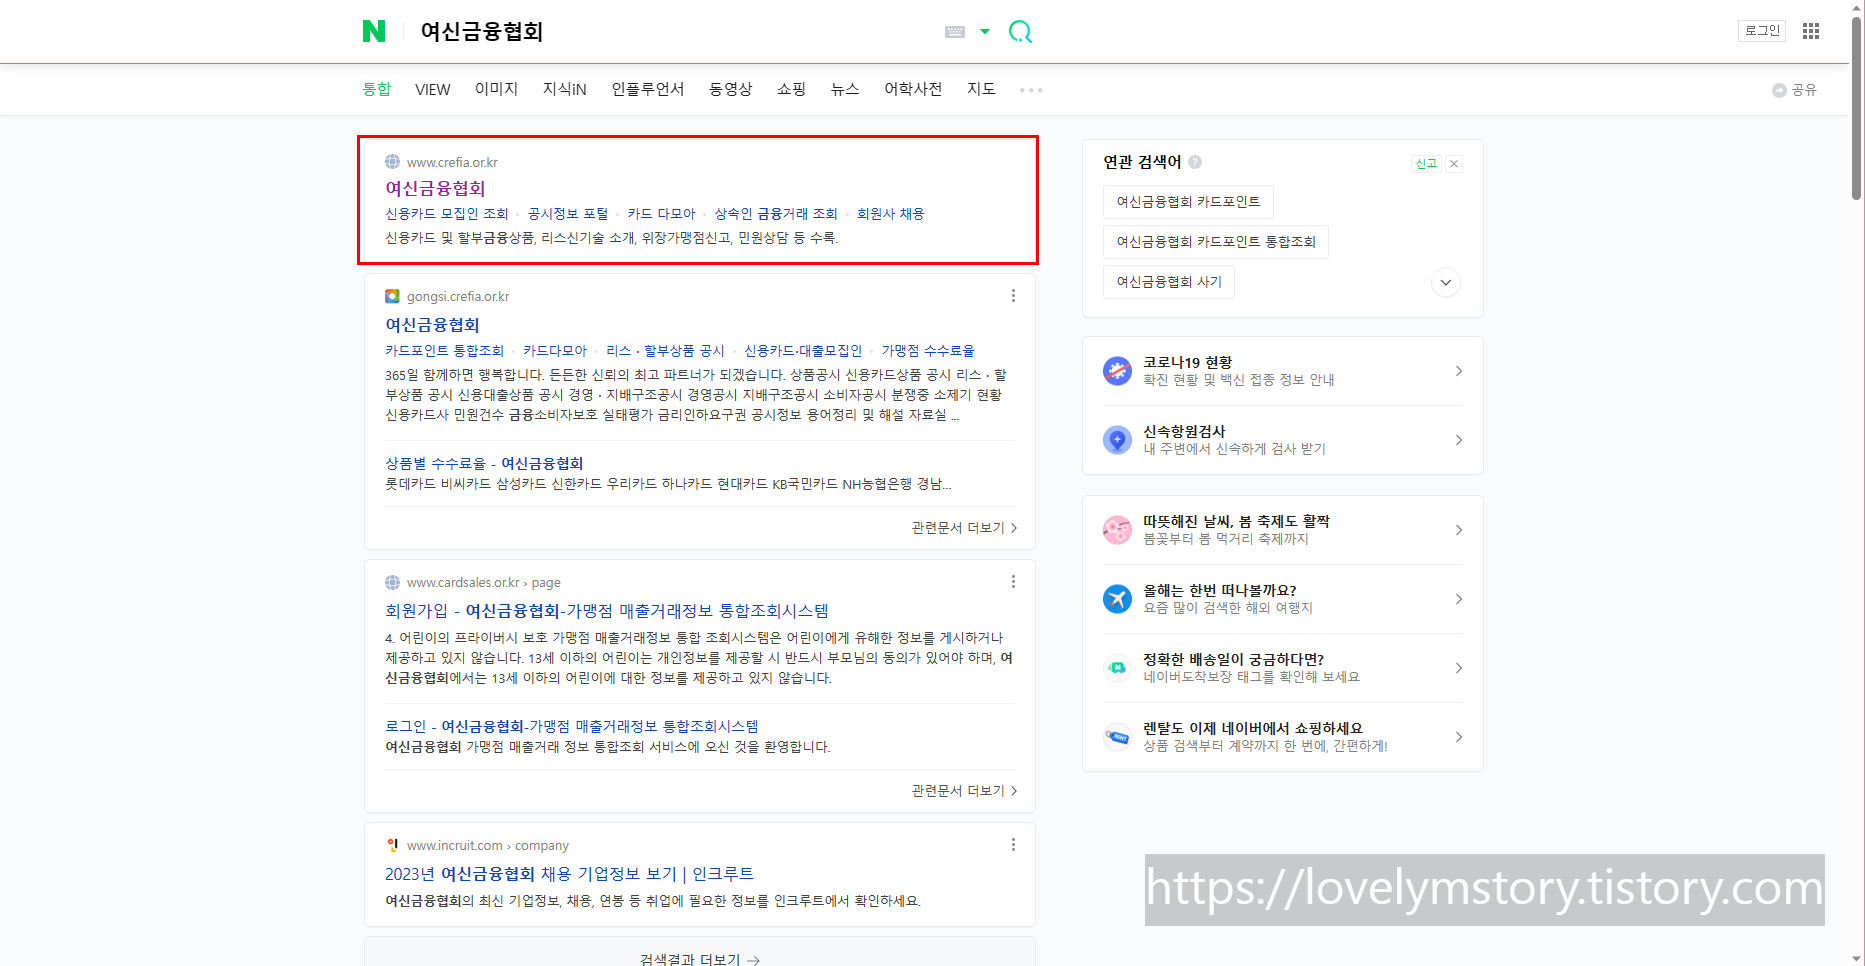Open the Naver services grid icon
This screenshot has height=966, width=1865.
(1811, 31)
